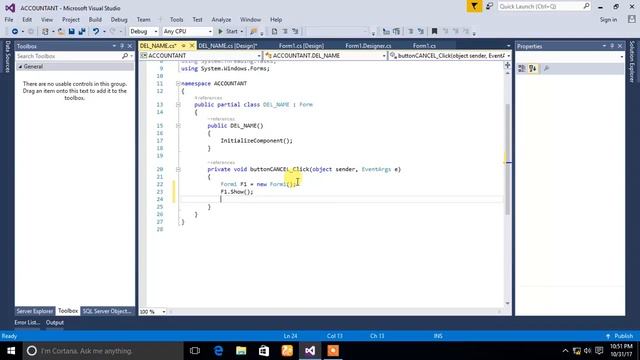Collapse the namespace ACCOUNTANT code block

tap(178, 83)
